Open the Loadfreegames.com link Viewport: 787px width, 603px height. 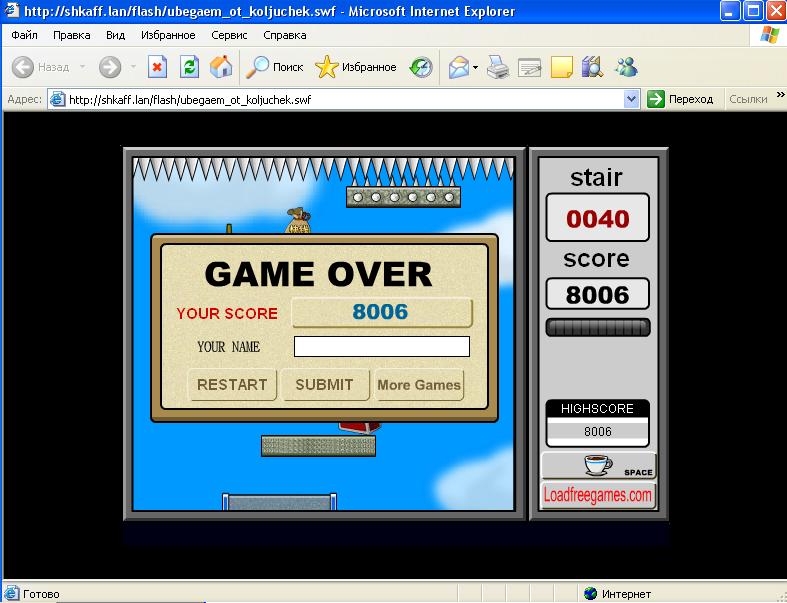coord(598,496)
